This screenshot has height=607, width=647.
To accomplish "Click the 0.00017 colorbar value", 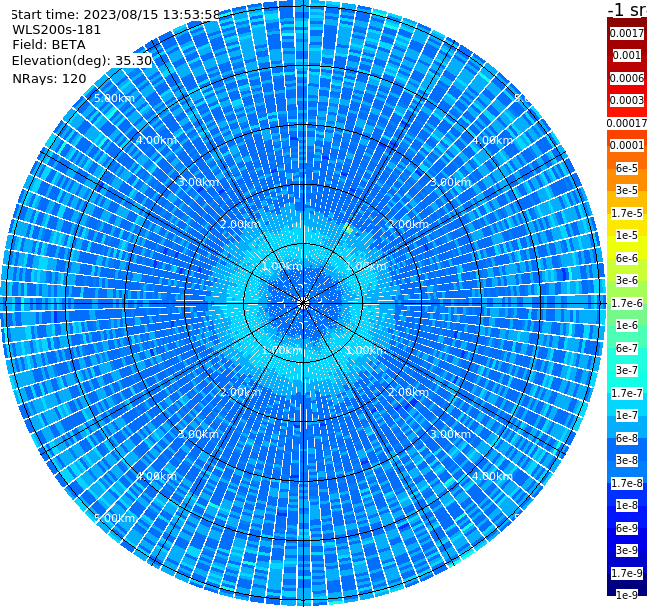I will pos(627,123).
